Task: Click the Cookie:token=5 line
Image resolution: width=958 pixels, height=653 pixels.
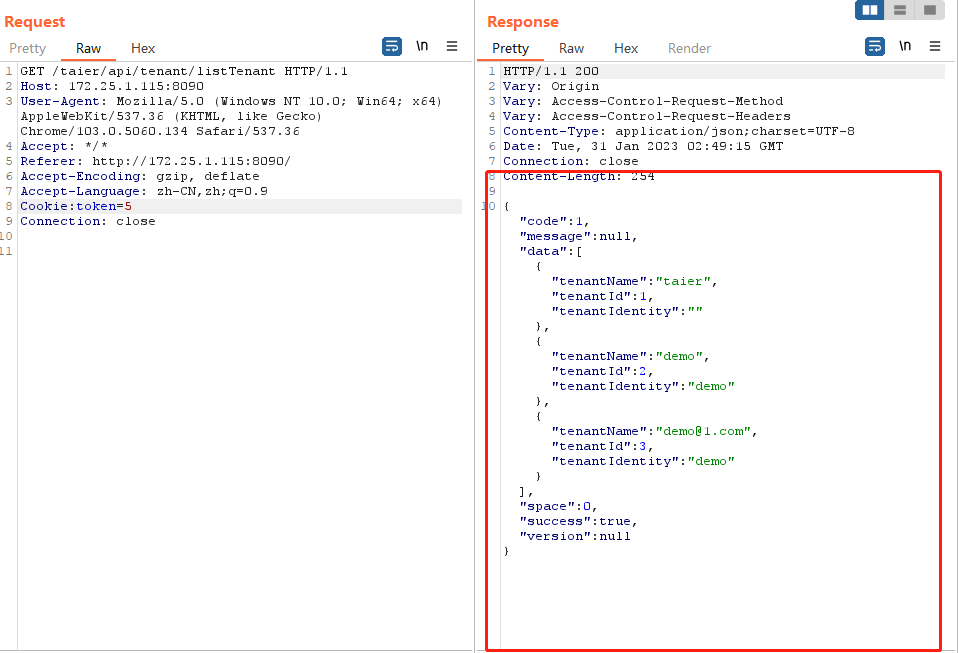Action: click(76, 206)
